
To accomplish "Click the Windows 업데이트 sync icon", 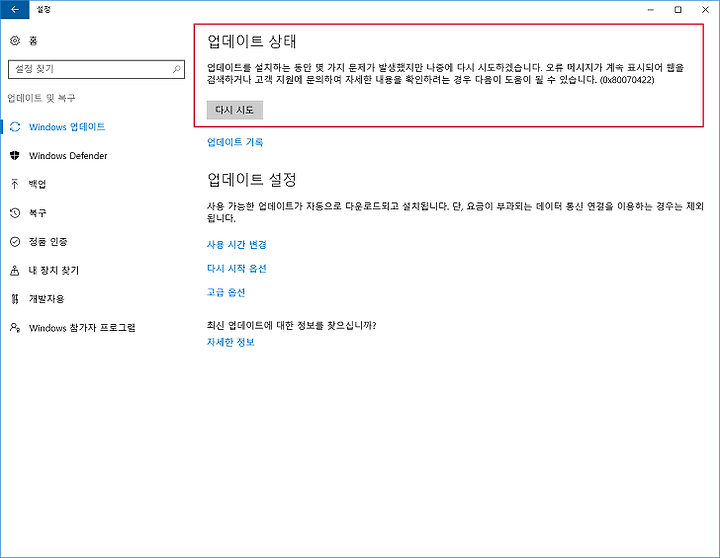I will tap(15, 127).
